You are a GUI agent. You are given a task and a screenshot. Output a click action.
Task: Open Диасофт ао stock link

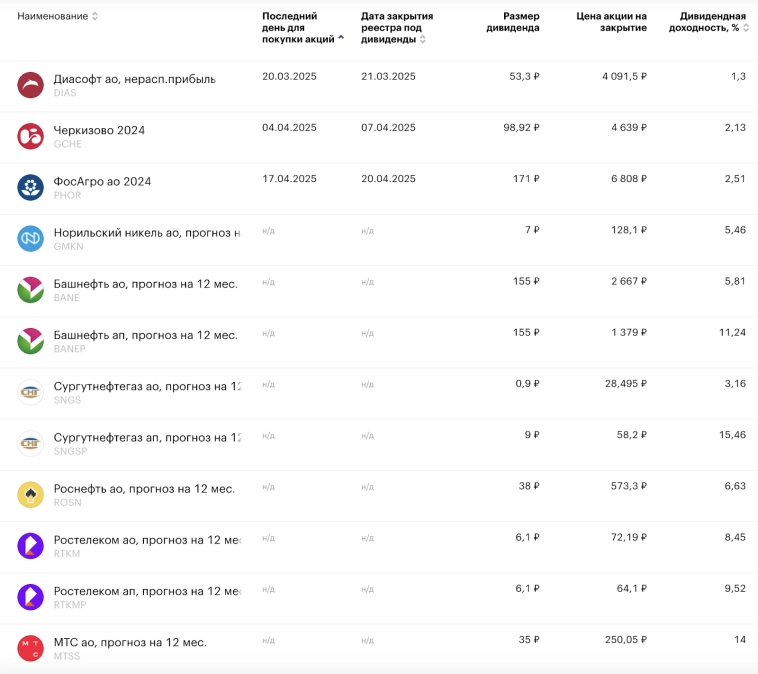[x=134, y=79]
